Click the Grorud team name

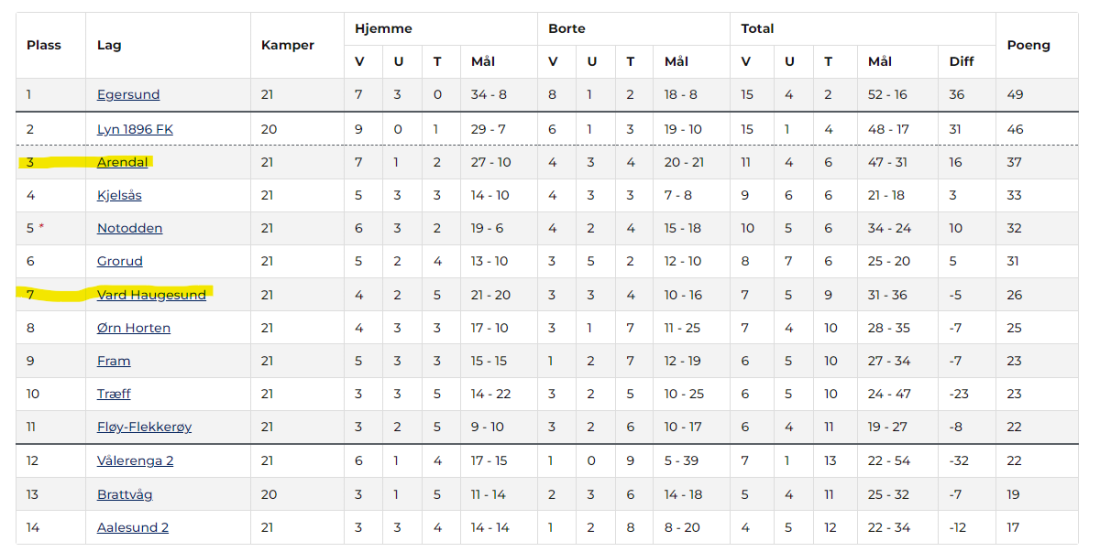pyautogui.click(x=120, y=261)
